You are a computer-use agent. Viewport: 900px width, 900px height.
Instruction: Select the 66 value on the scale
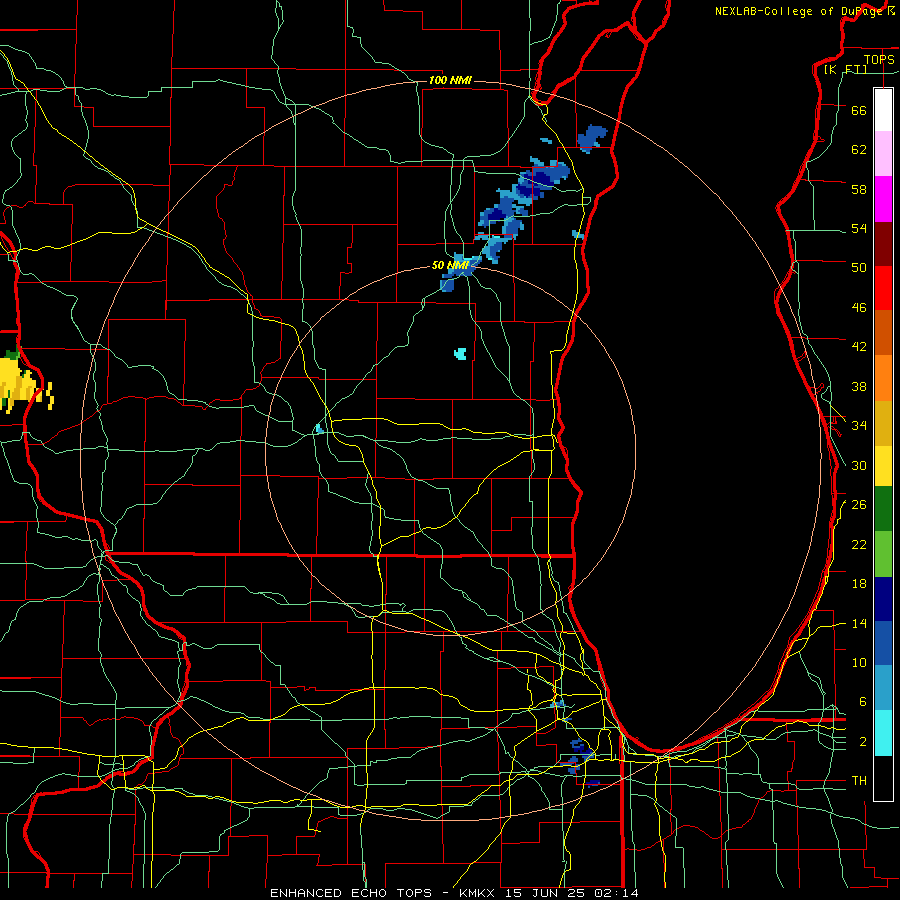(x=859, y=110)
